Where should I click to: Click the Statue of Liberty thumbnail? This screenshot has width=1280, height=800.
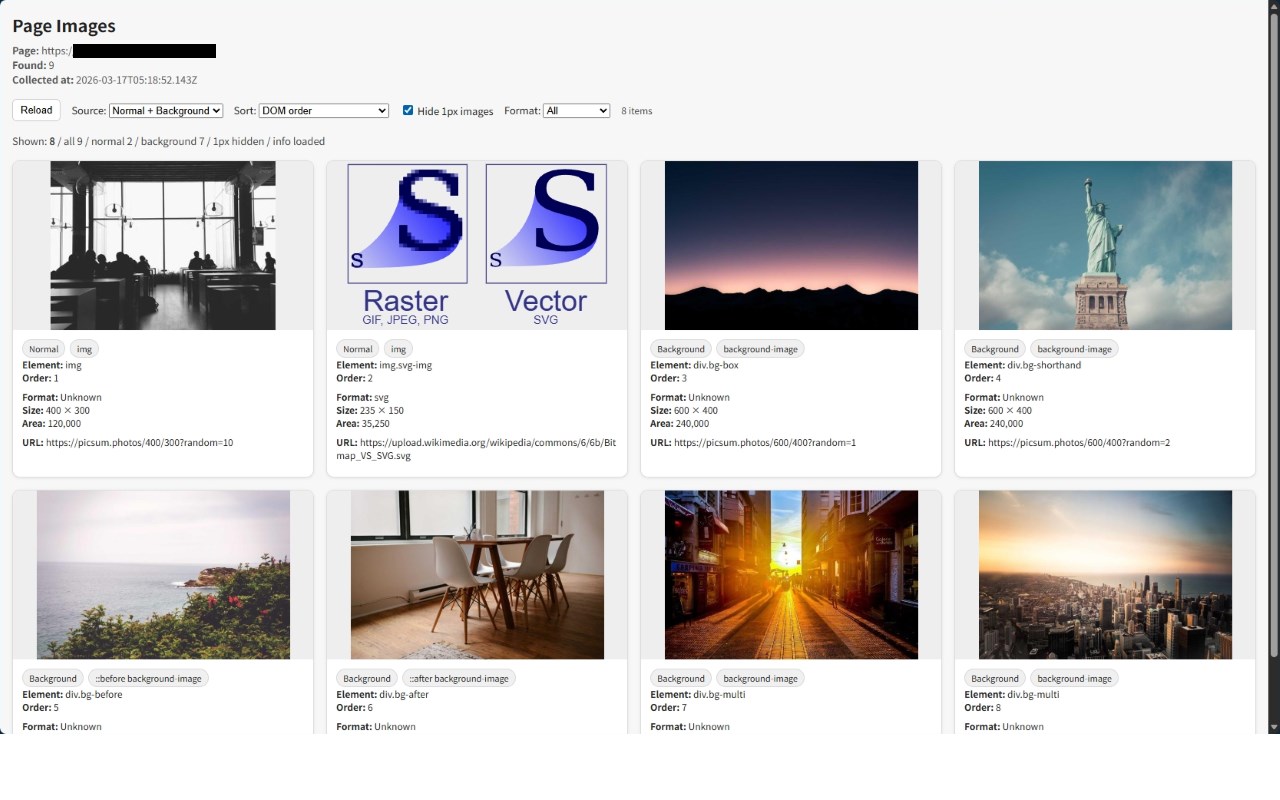[1104, 245]
